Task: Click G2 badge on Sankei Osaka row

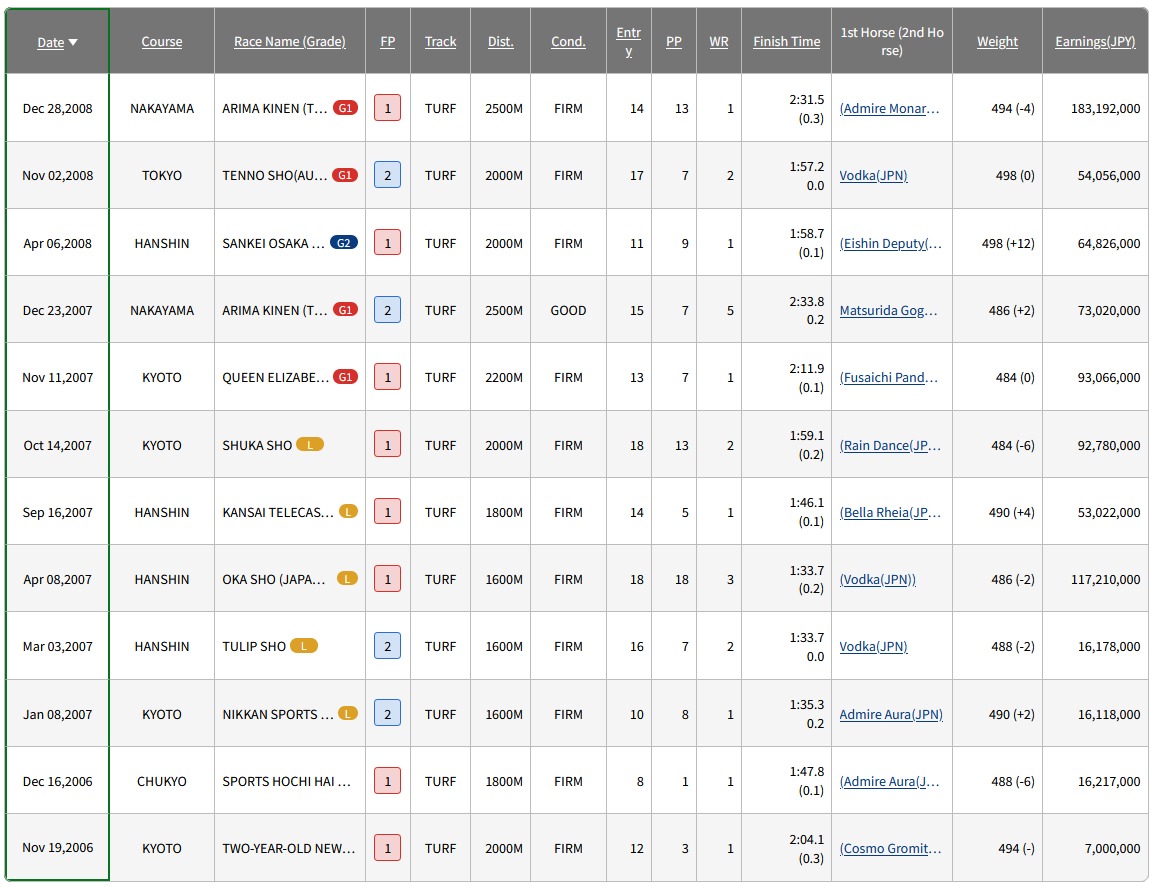Action: pos(344,242)
